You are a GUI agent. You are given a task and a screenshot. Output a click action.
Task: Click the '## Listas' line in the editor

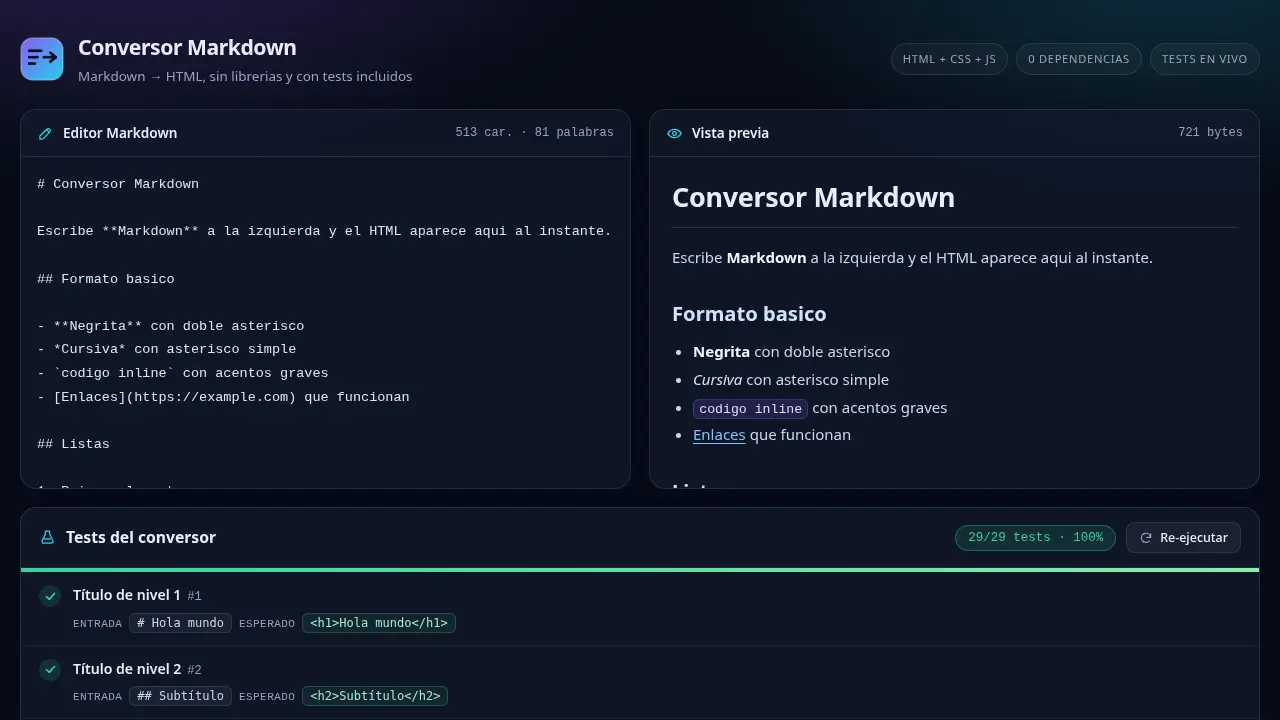(x=73, y=444)
